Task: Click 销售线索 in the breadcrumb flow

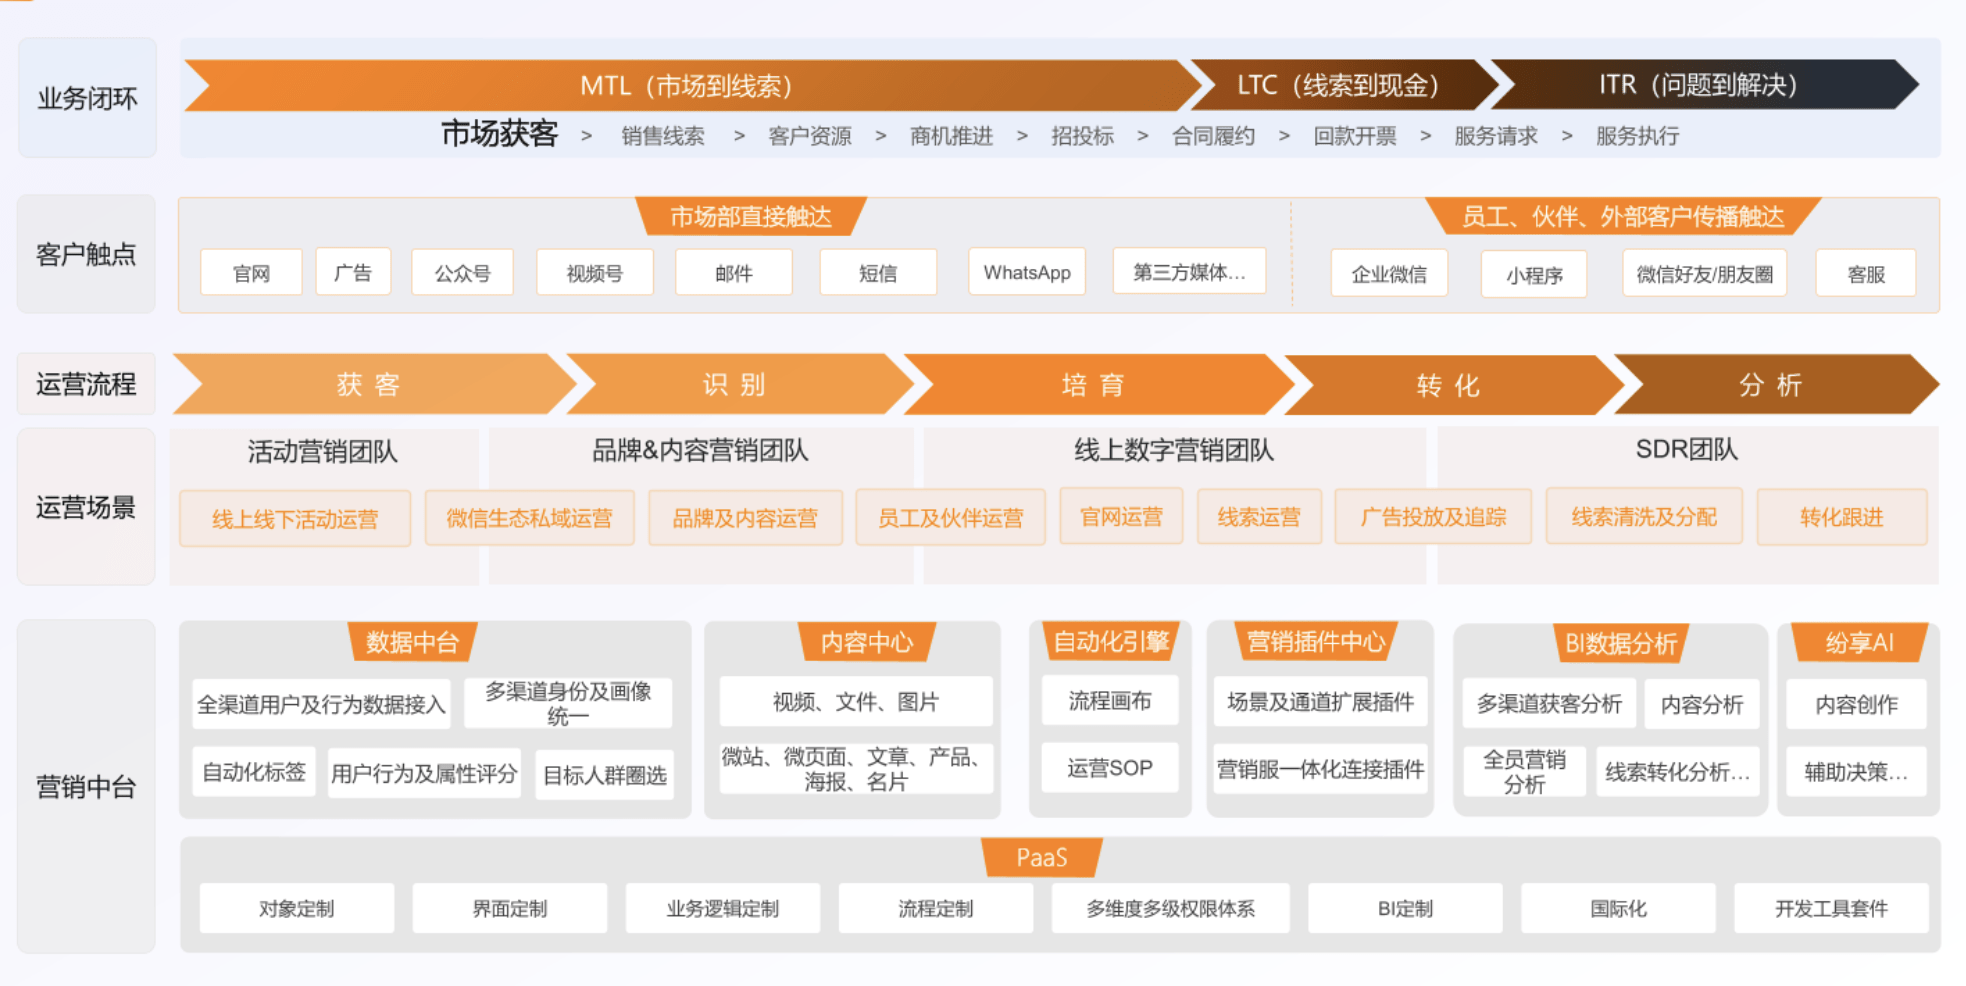Action: pyautogui.click(x=662, y=136)
